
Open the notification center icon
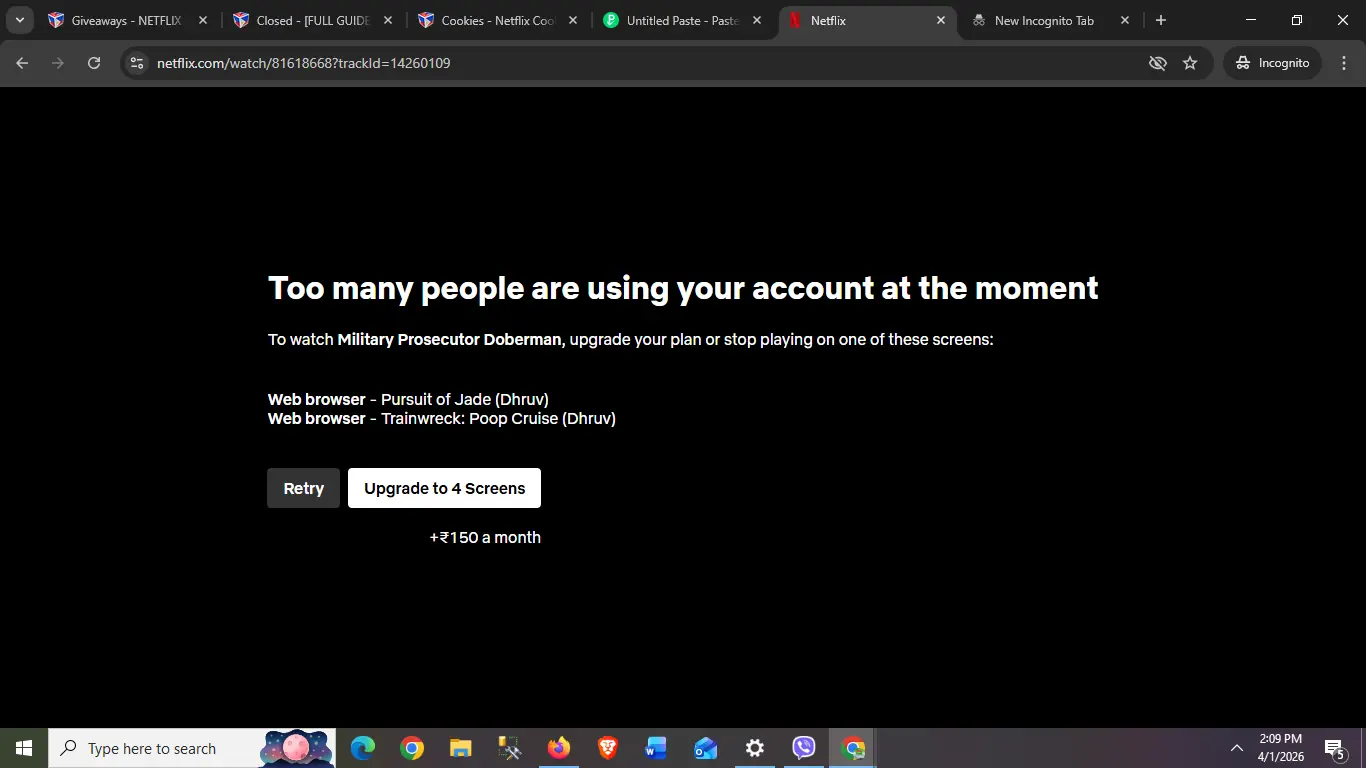1335,748
